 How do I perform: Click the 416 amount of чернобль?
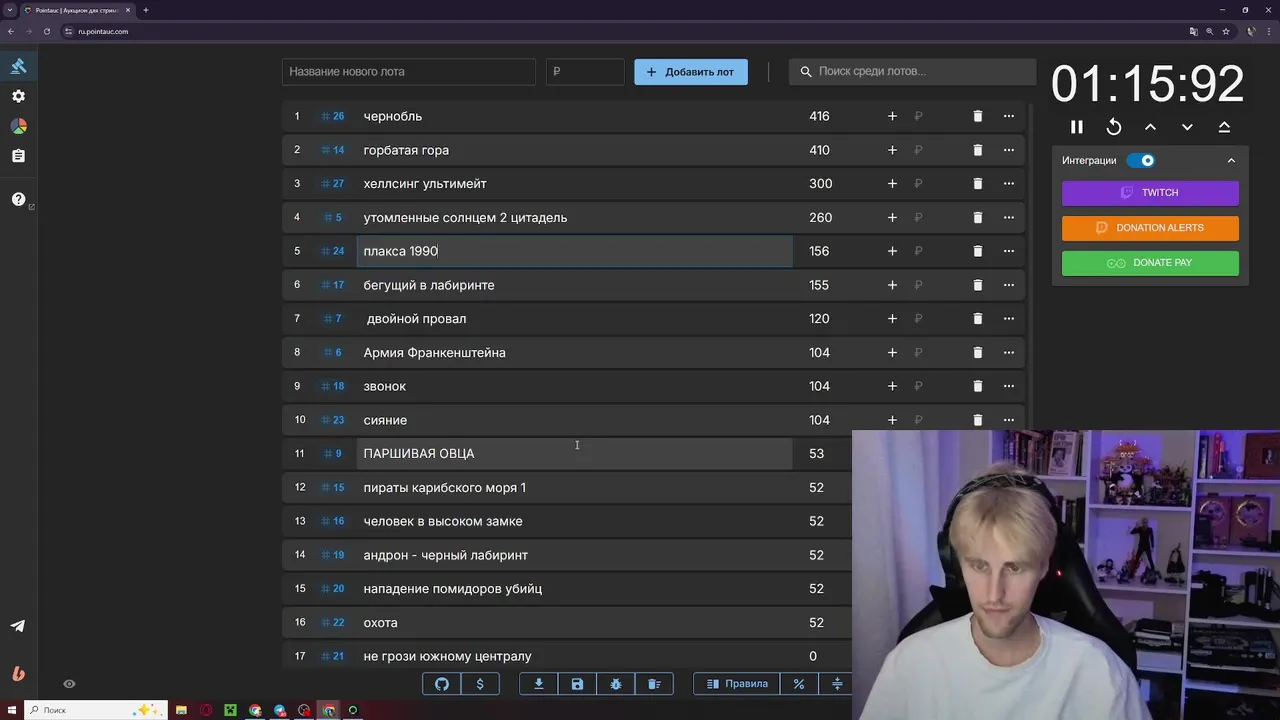click(819, 116)
